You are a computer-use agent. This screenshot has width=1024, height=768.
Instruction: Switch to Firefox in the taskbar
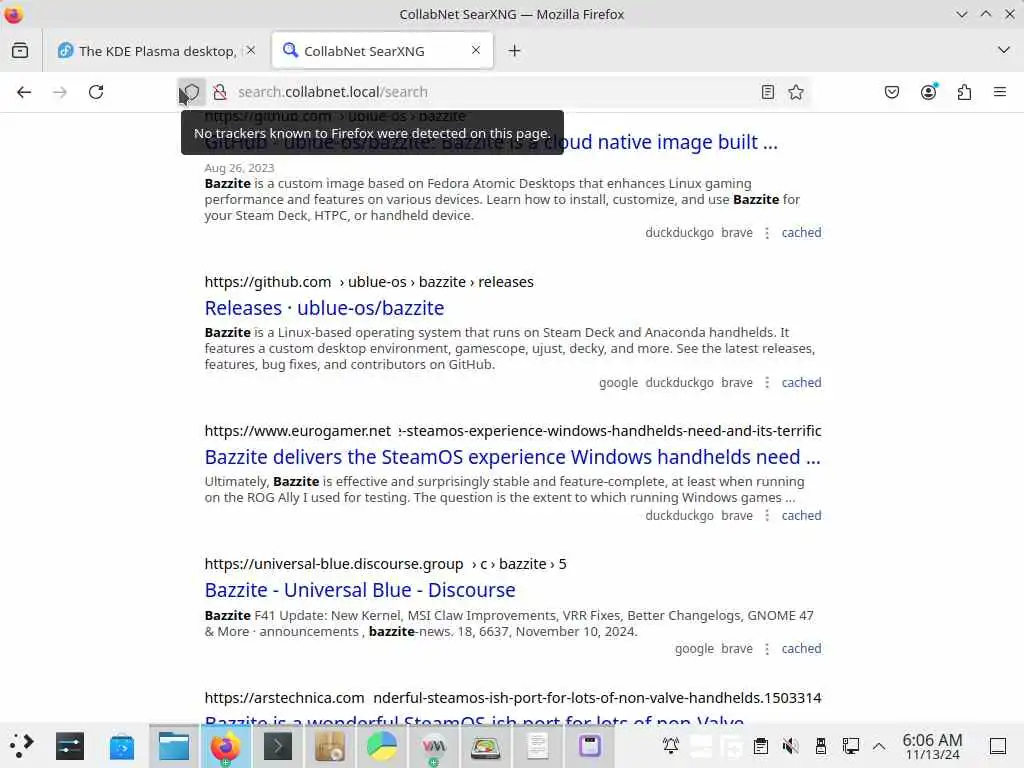(x=225, y=746)
